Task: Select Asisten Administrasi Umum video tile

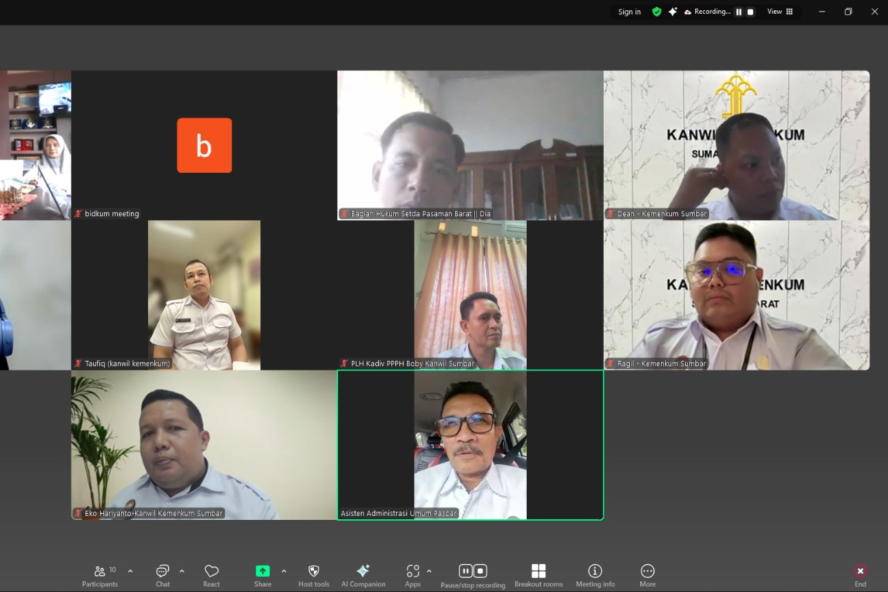Action: pyautogui.click(x=470, y=445)
